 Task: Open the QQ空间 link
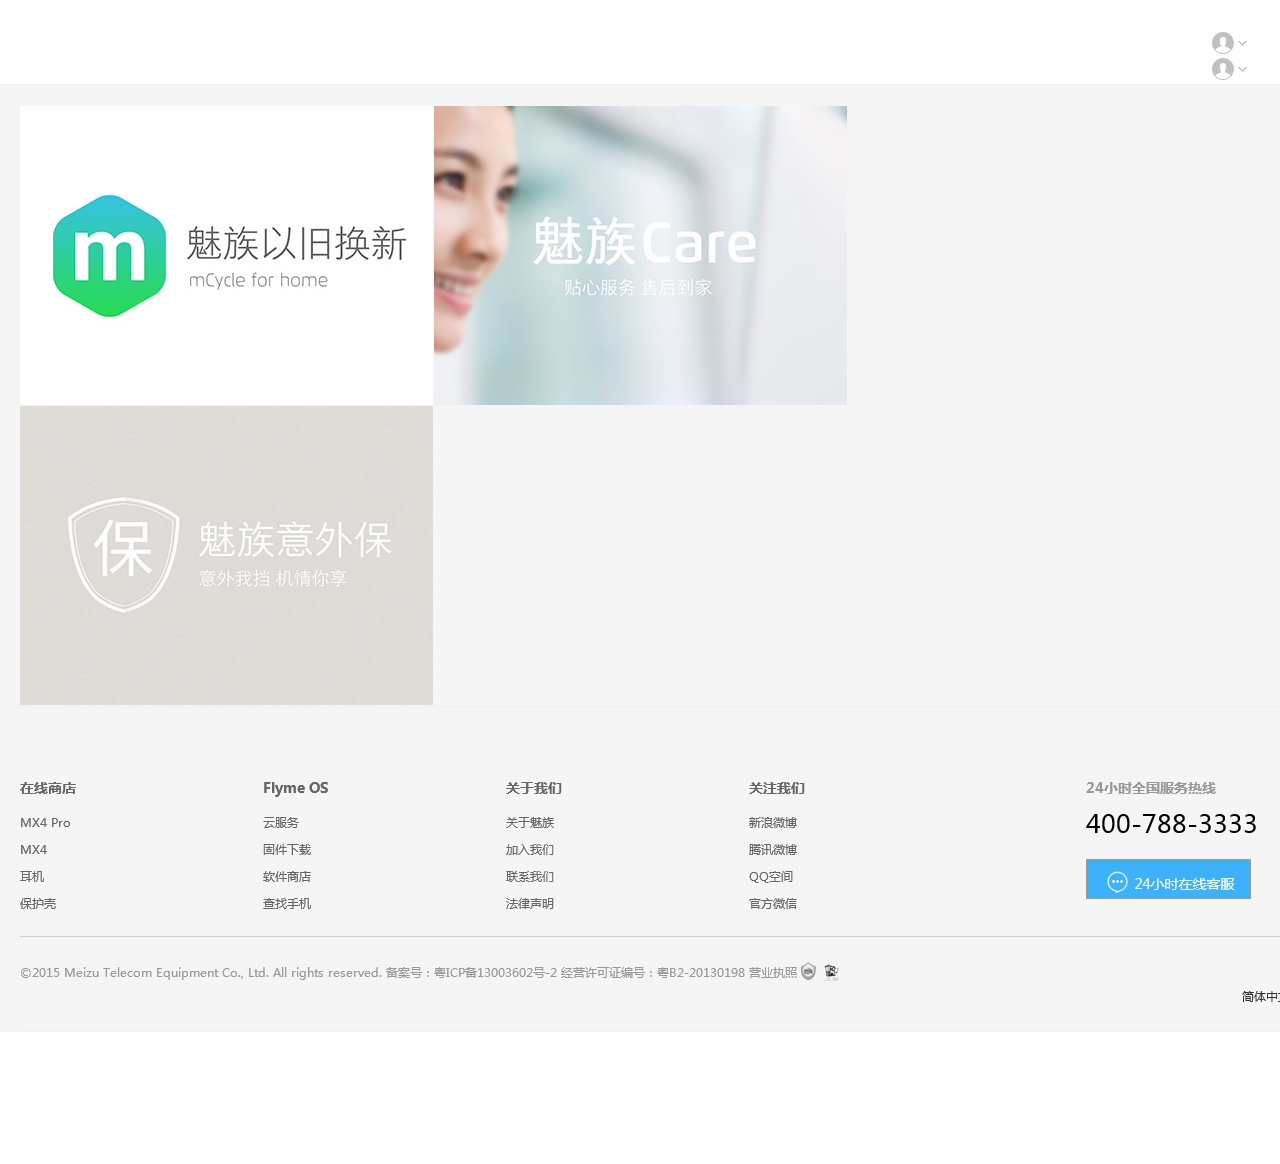point(771,877)
